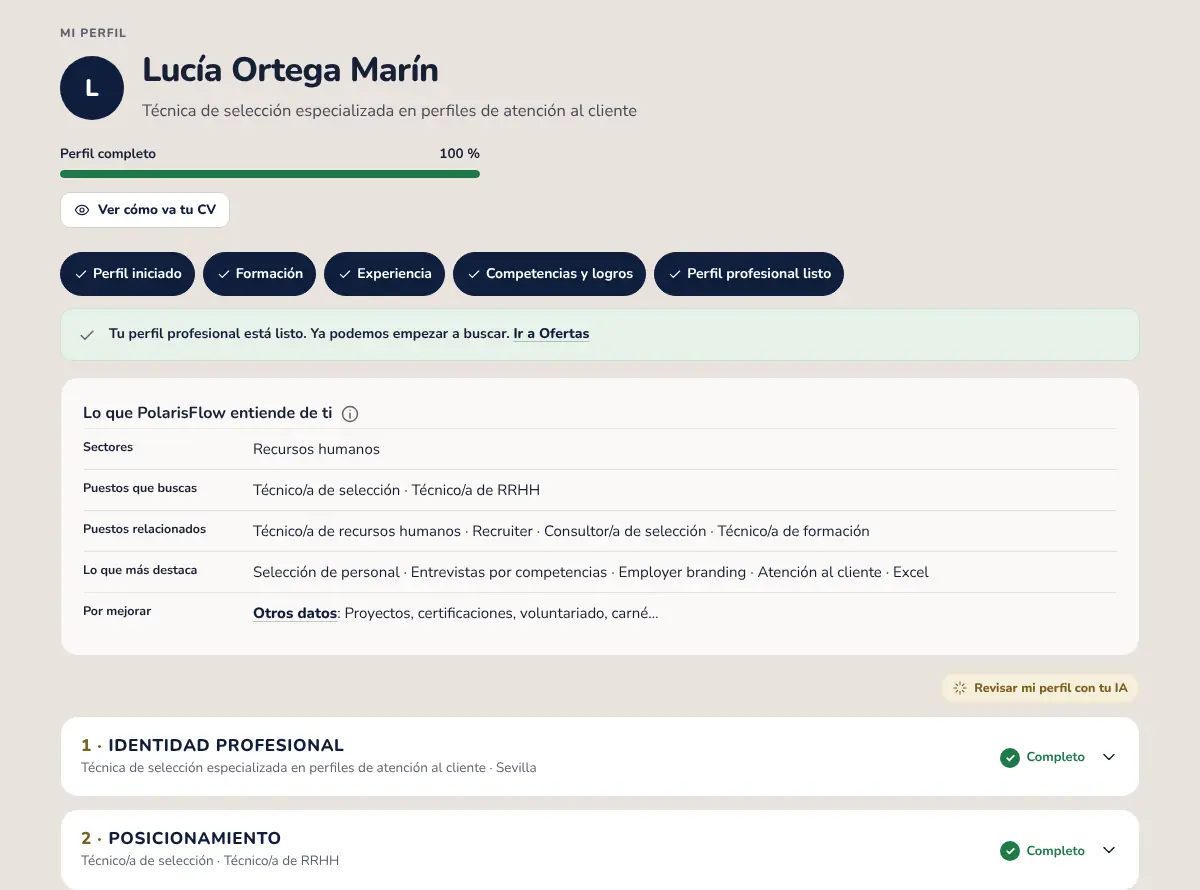Click the checkmark icon in the green ready banner

point(87,334)
